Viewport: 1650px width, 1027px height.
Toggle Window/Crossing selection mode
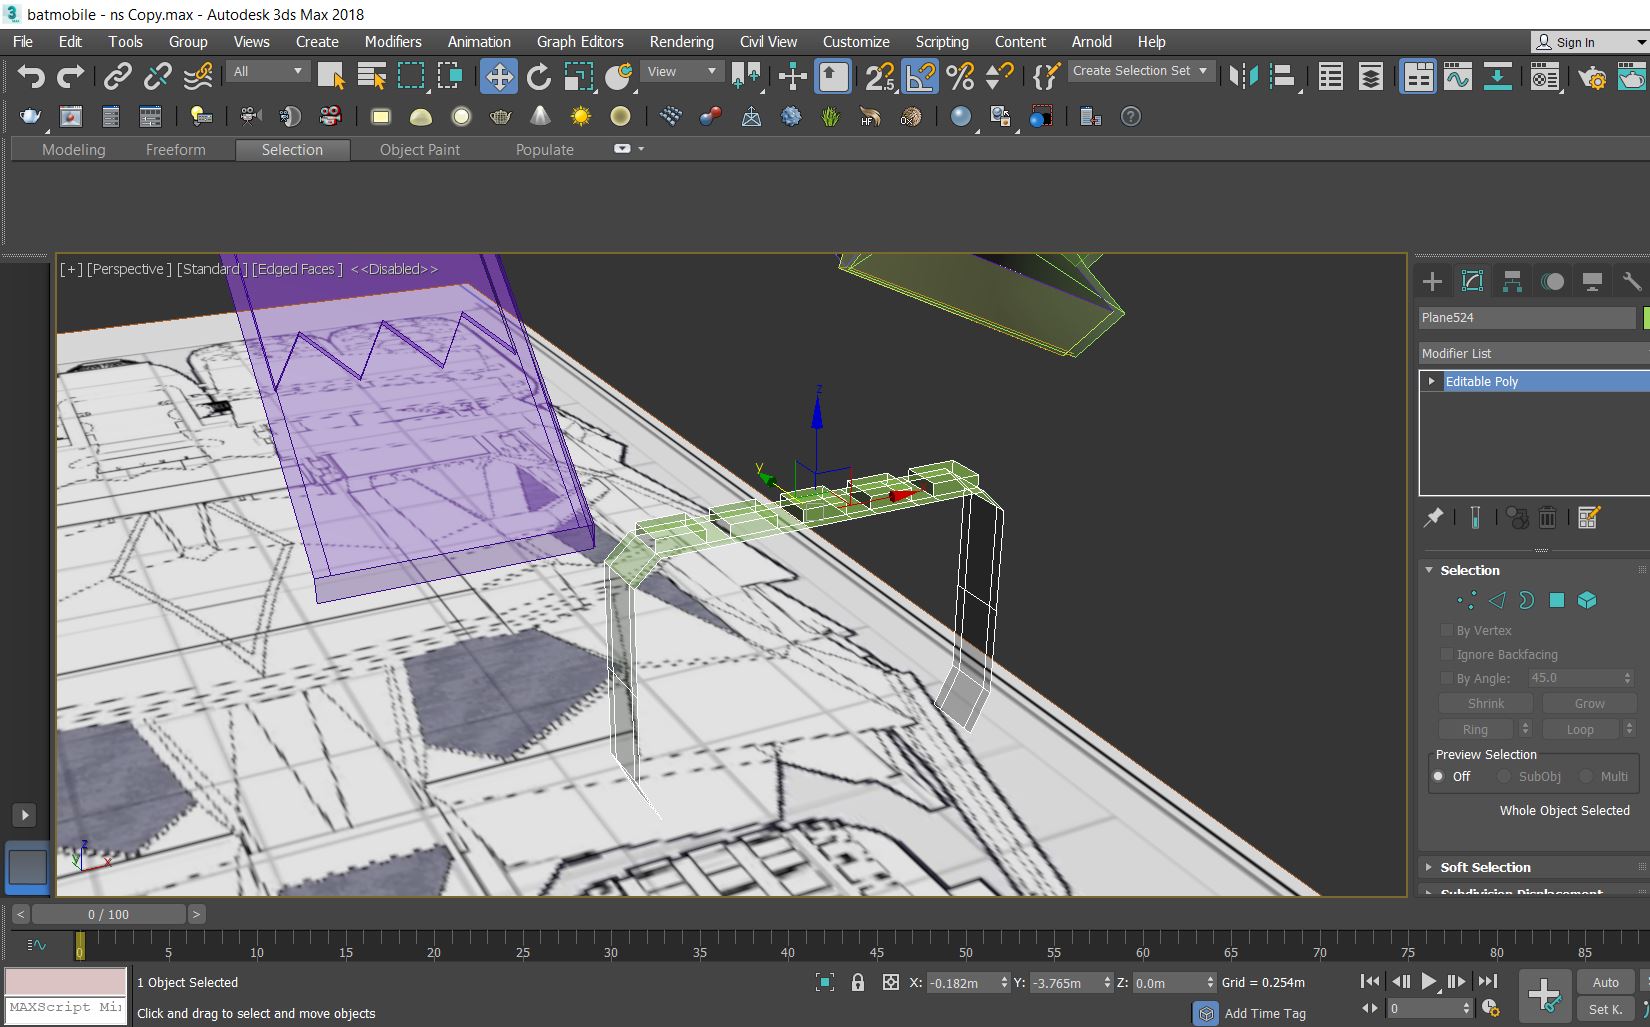point(451,76)
